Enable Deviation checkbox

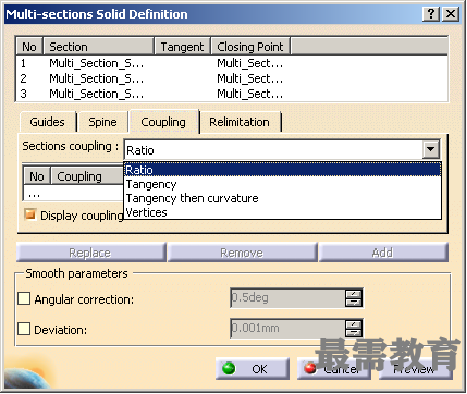[x=24, y=329]
